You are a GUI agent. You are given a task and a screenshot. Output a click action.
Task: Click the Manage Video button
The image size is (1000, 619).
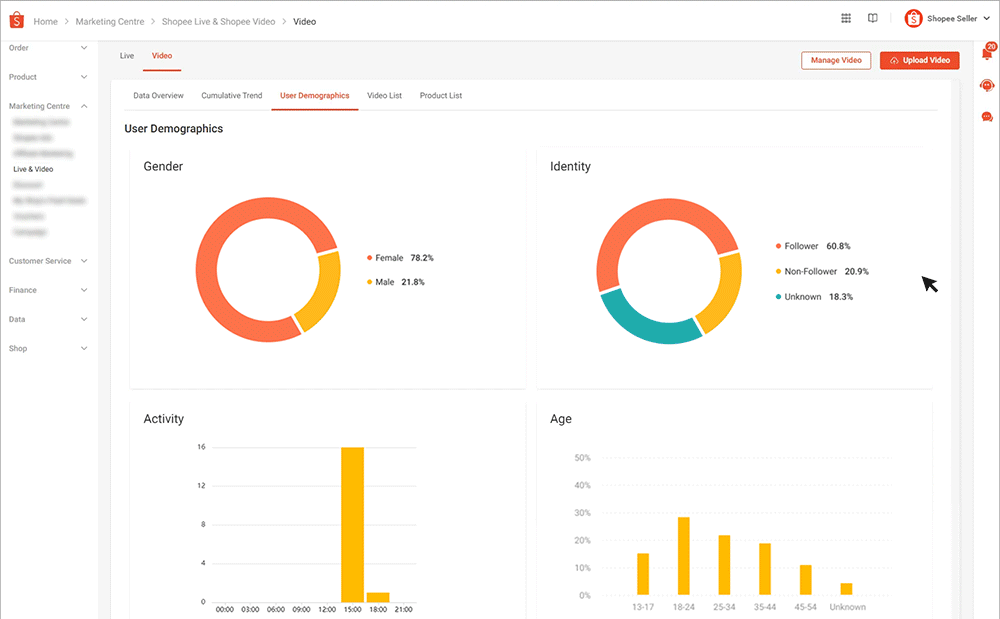836,60
